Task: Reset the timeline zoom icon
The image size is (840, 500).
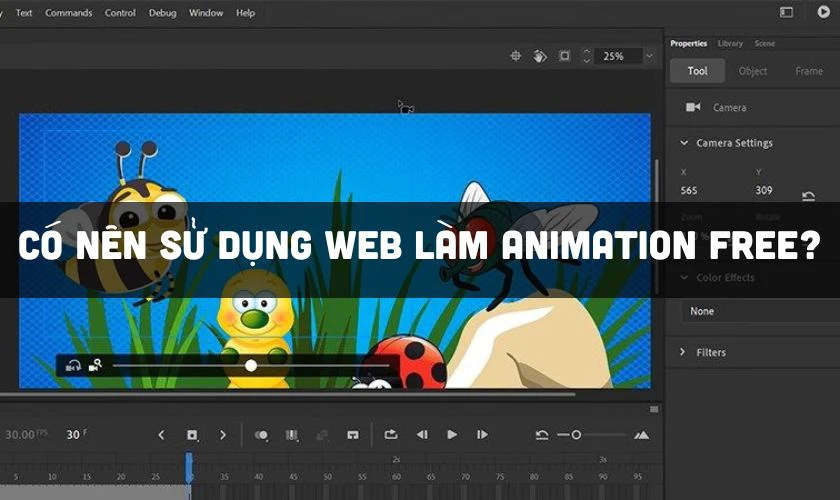Action: coord(542,435)
